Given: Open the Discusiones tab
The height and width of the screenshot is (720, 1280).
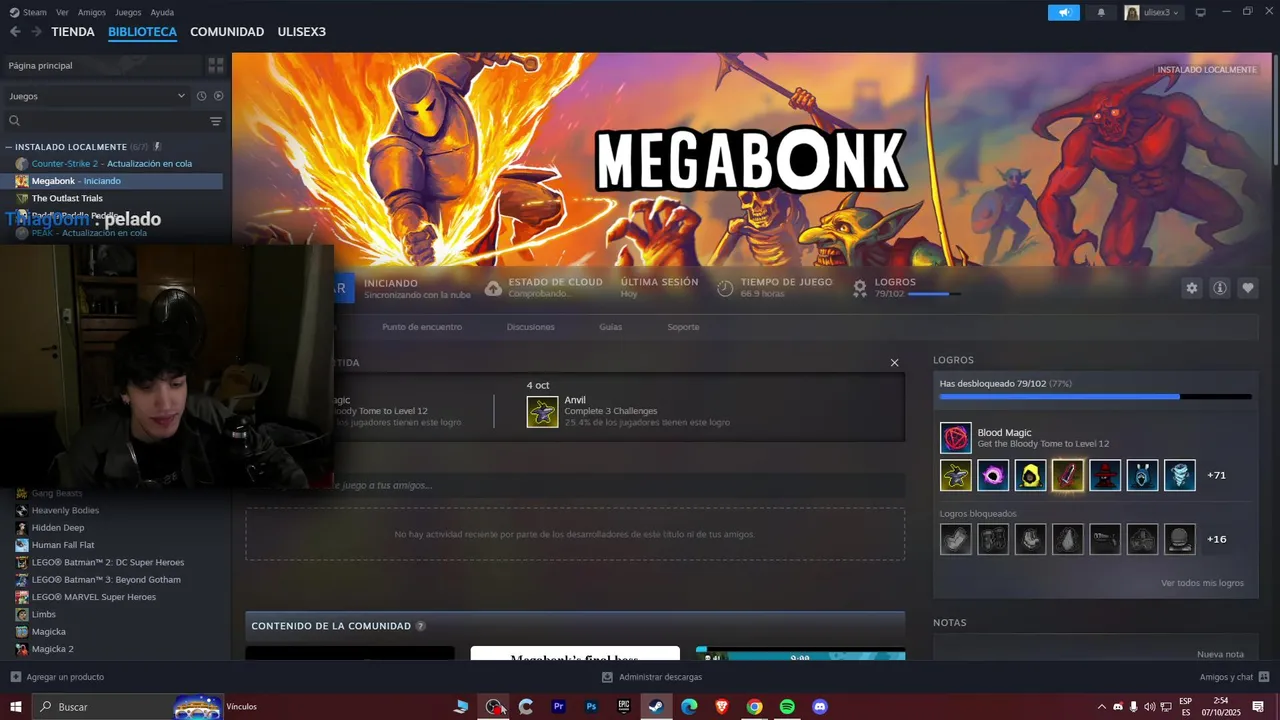Looking at the screenshot, I should click(530, 327).
